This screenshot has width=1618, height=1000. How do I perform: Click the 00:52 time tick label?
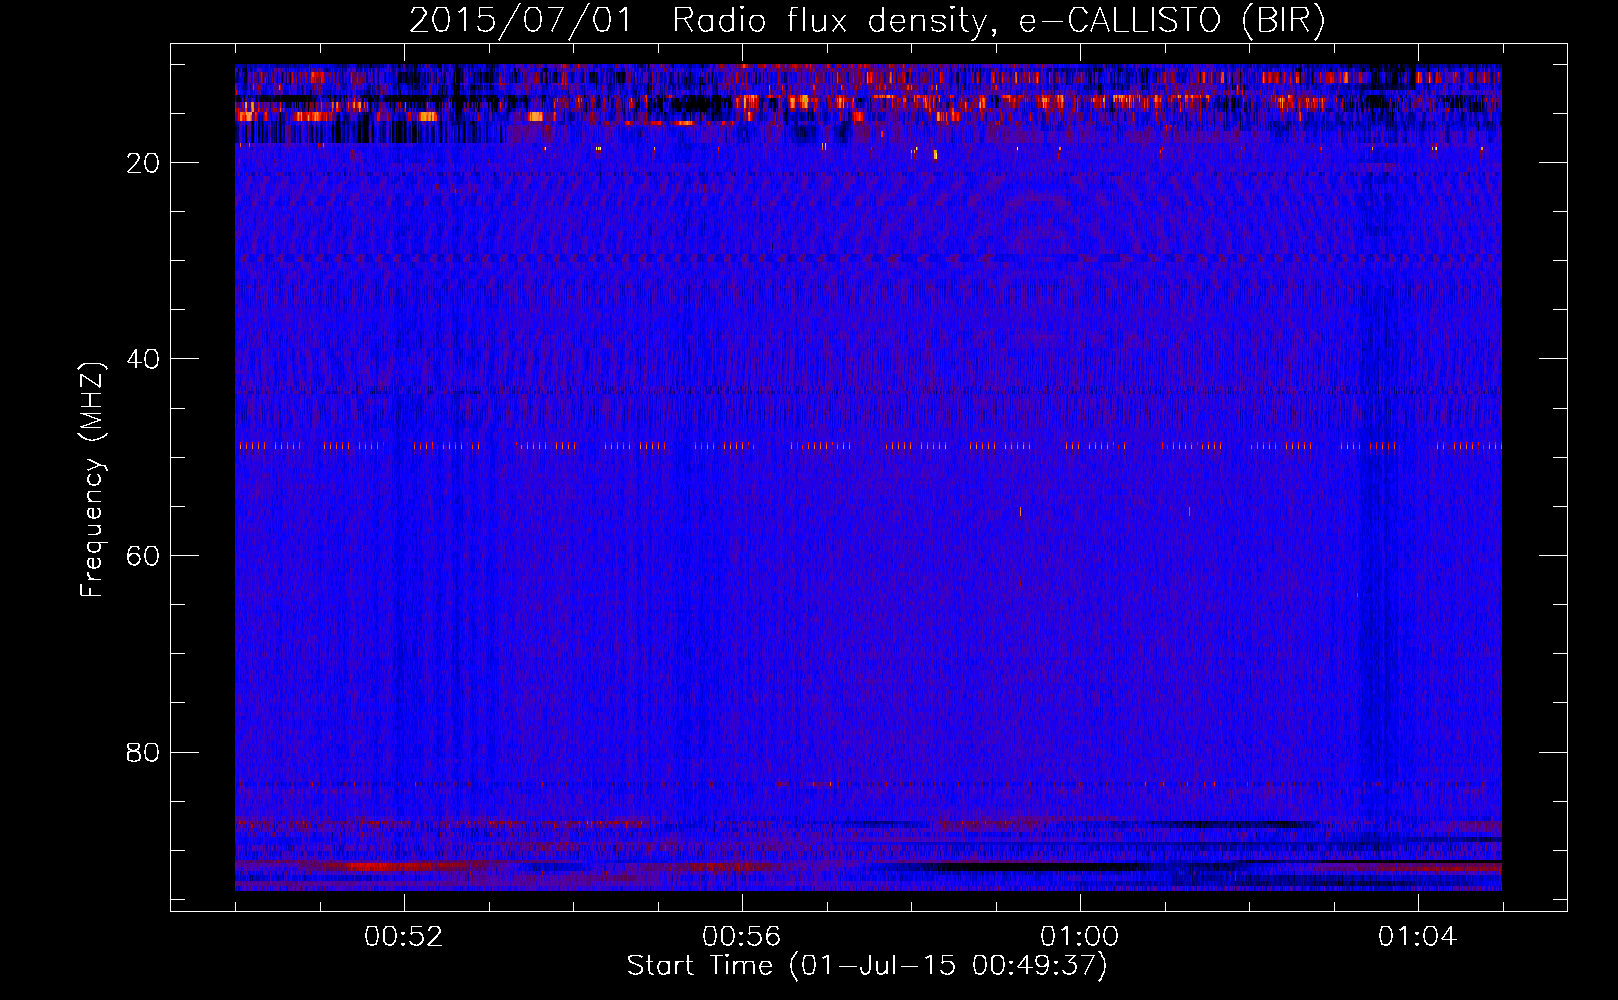(x=404, y=937)
